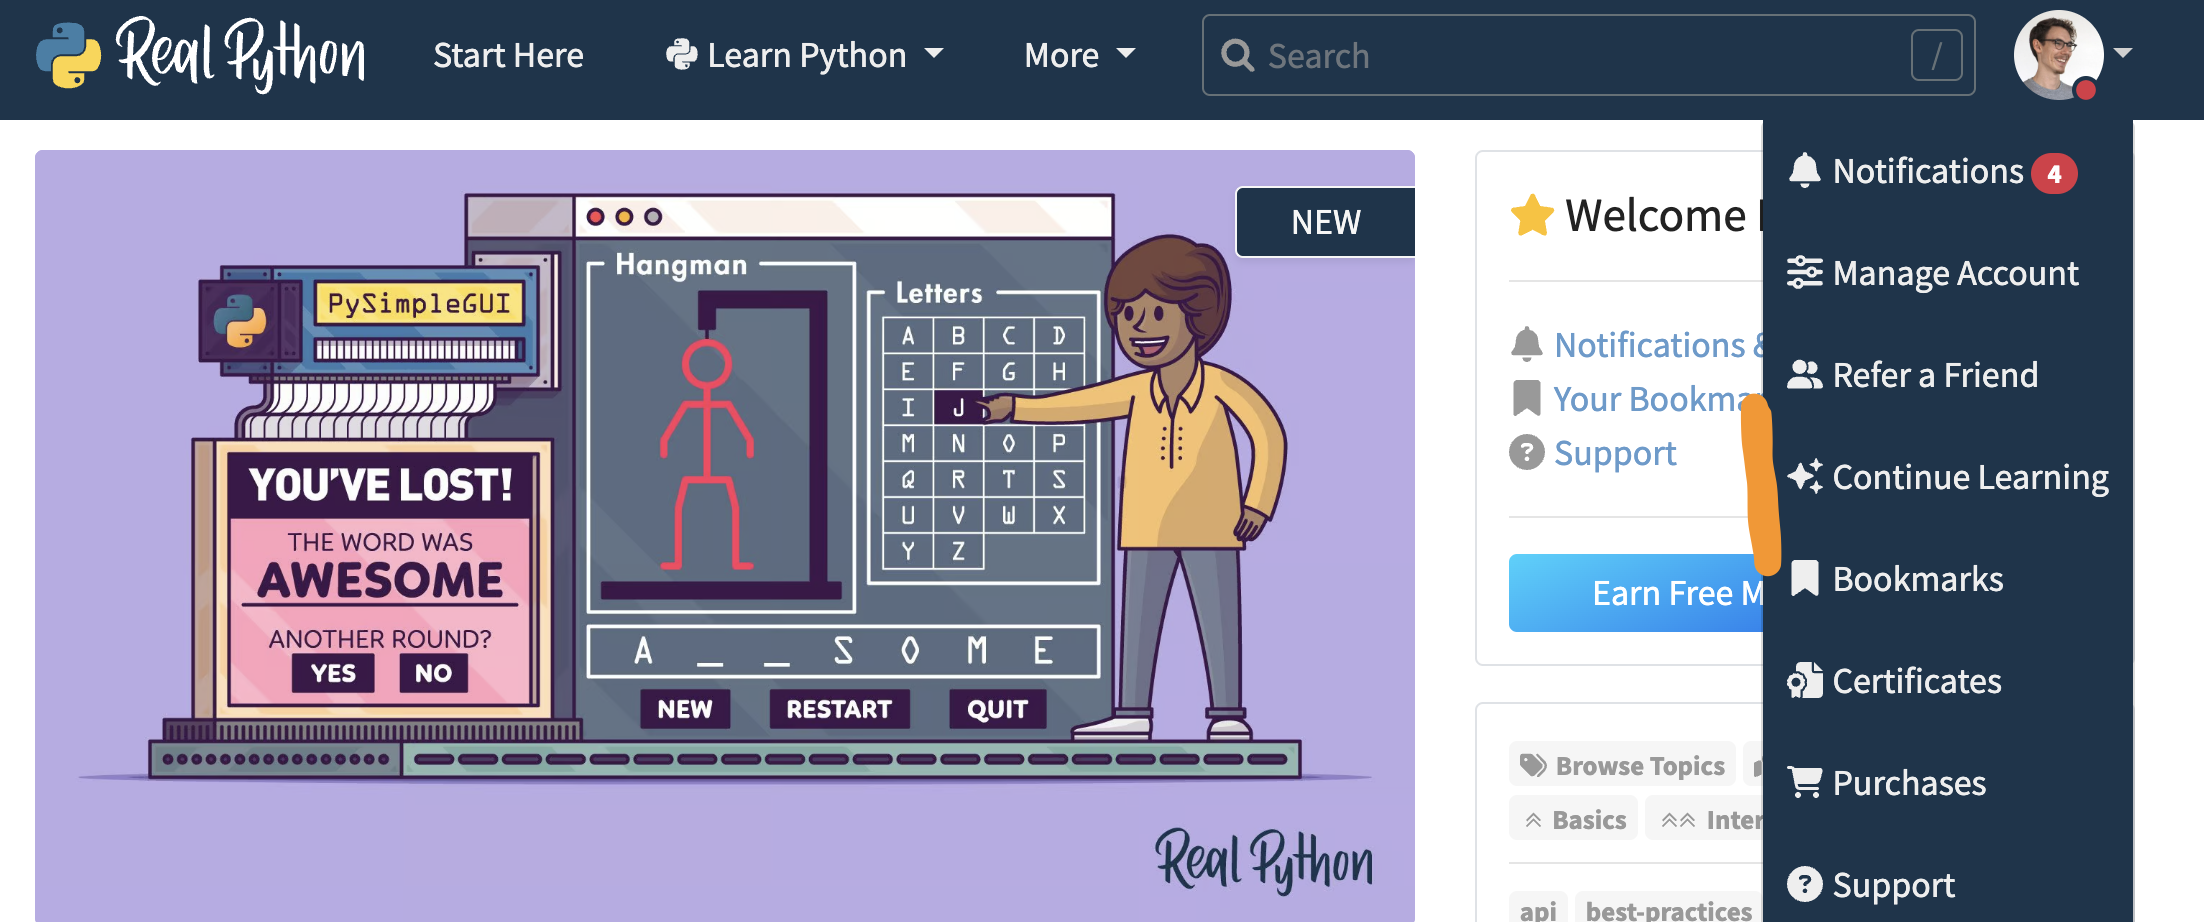The height and width of the screenshot is (922, 2204).
Task: Select the Intermediate topic tag
Action: click(x=1704, y=820)
